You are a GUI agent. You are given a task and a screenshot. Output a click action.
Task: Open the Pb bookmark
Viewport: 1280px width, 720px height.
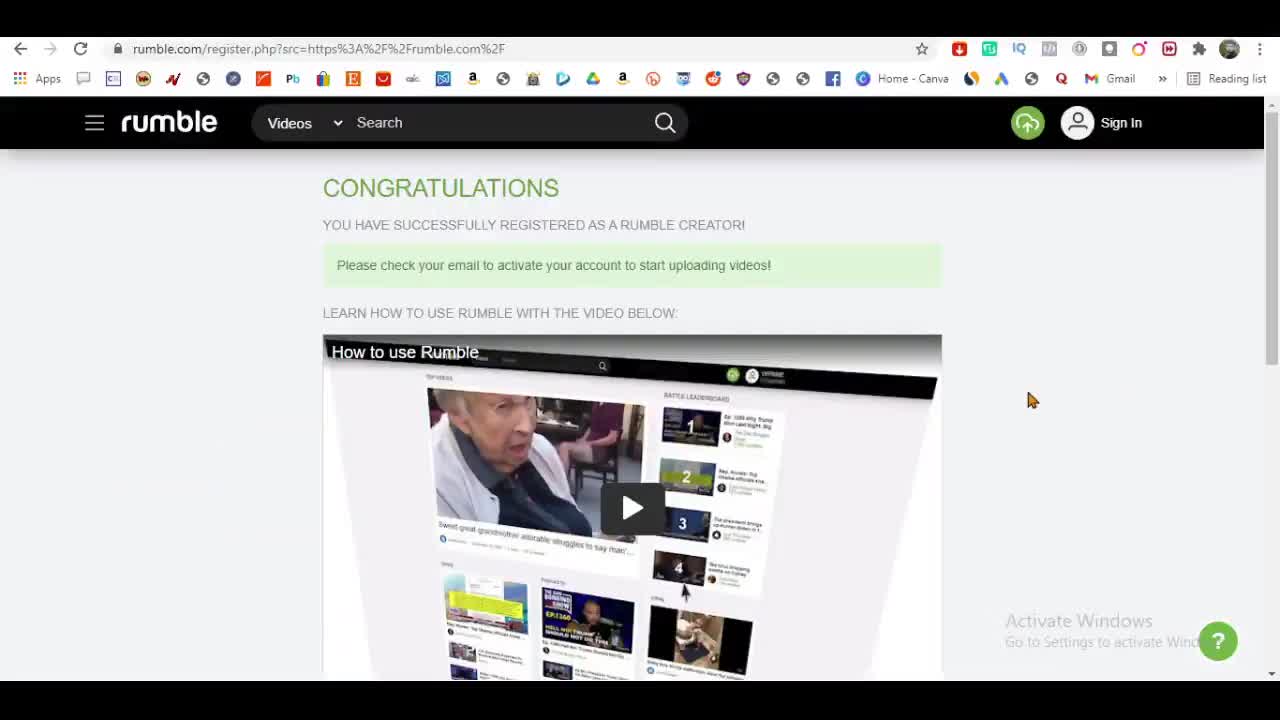point(293,79)
